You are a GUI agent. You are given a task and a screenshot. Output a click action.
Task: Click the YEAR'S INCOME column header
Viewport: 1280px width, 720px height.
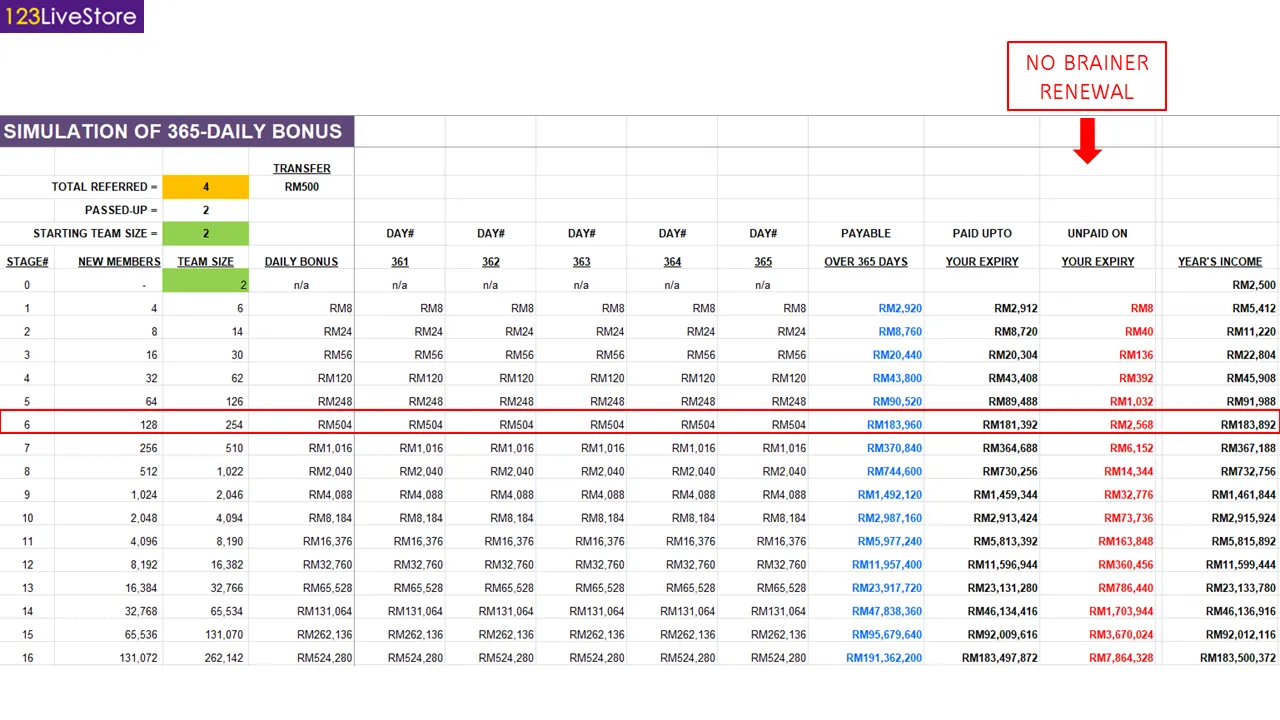coord(1220,262)
